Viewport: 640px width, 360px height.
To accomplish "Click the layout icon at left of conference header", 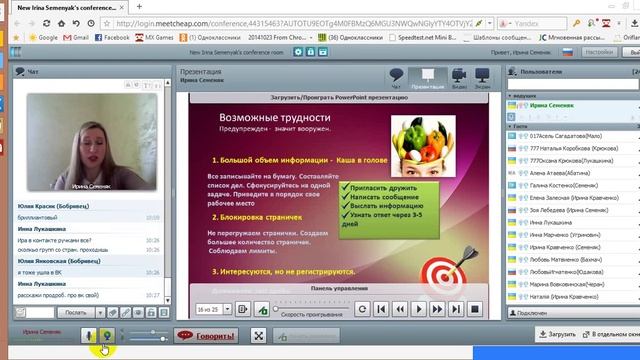I will [16, 52].
